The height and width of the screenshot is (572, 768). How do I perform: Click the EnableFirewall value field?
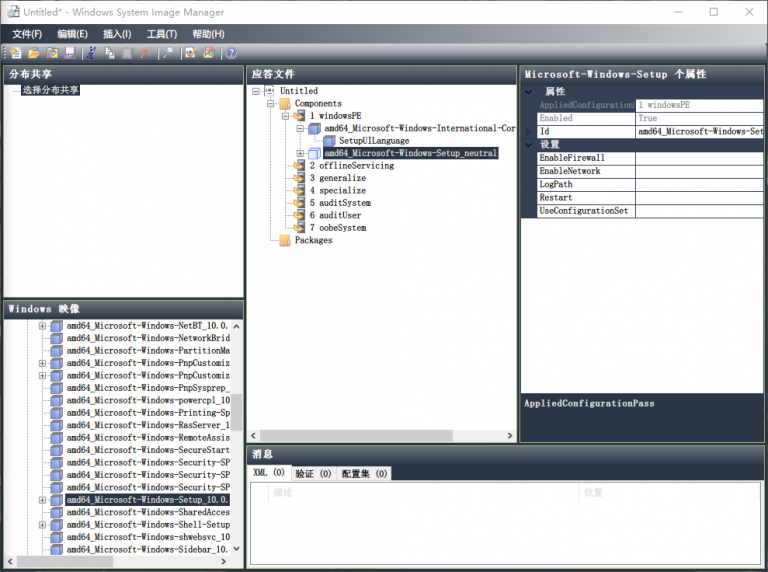point(698,158)
